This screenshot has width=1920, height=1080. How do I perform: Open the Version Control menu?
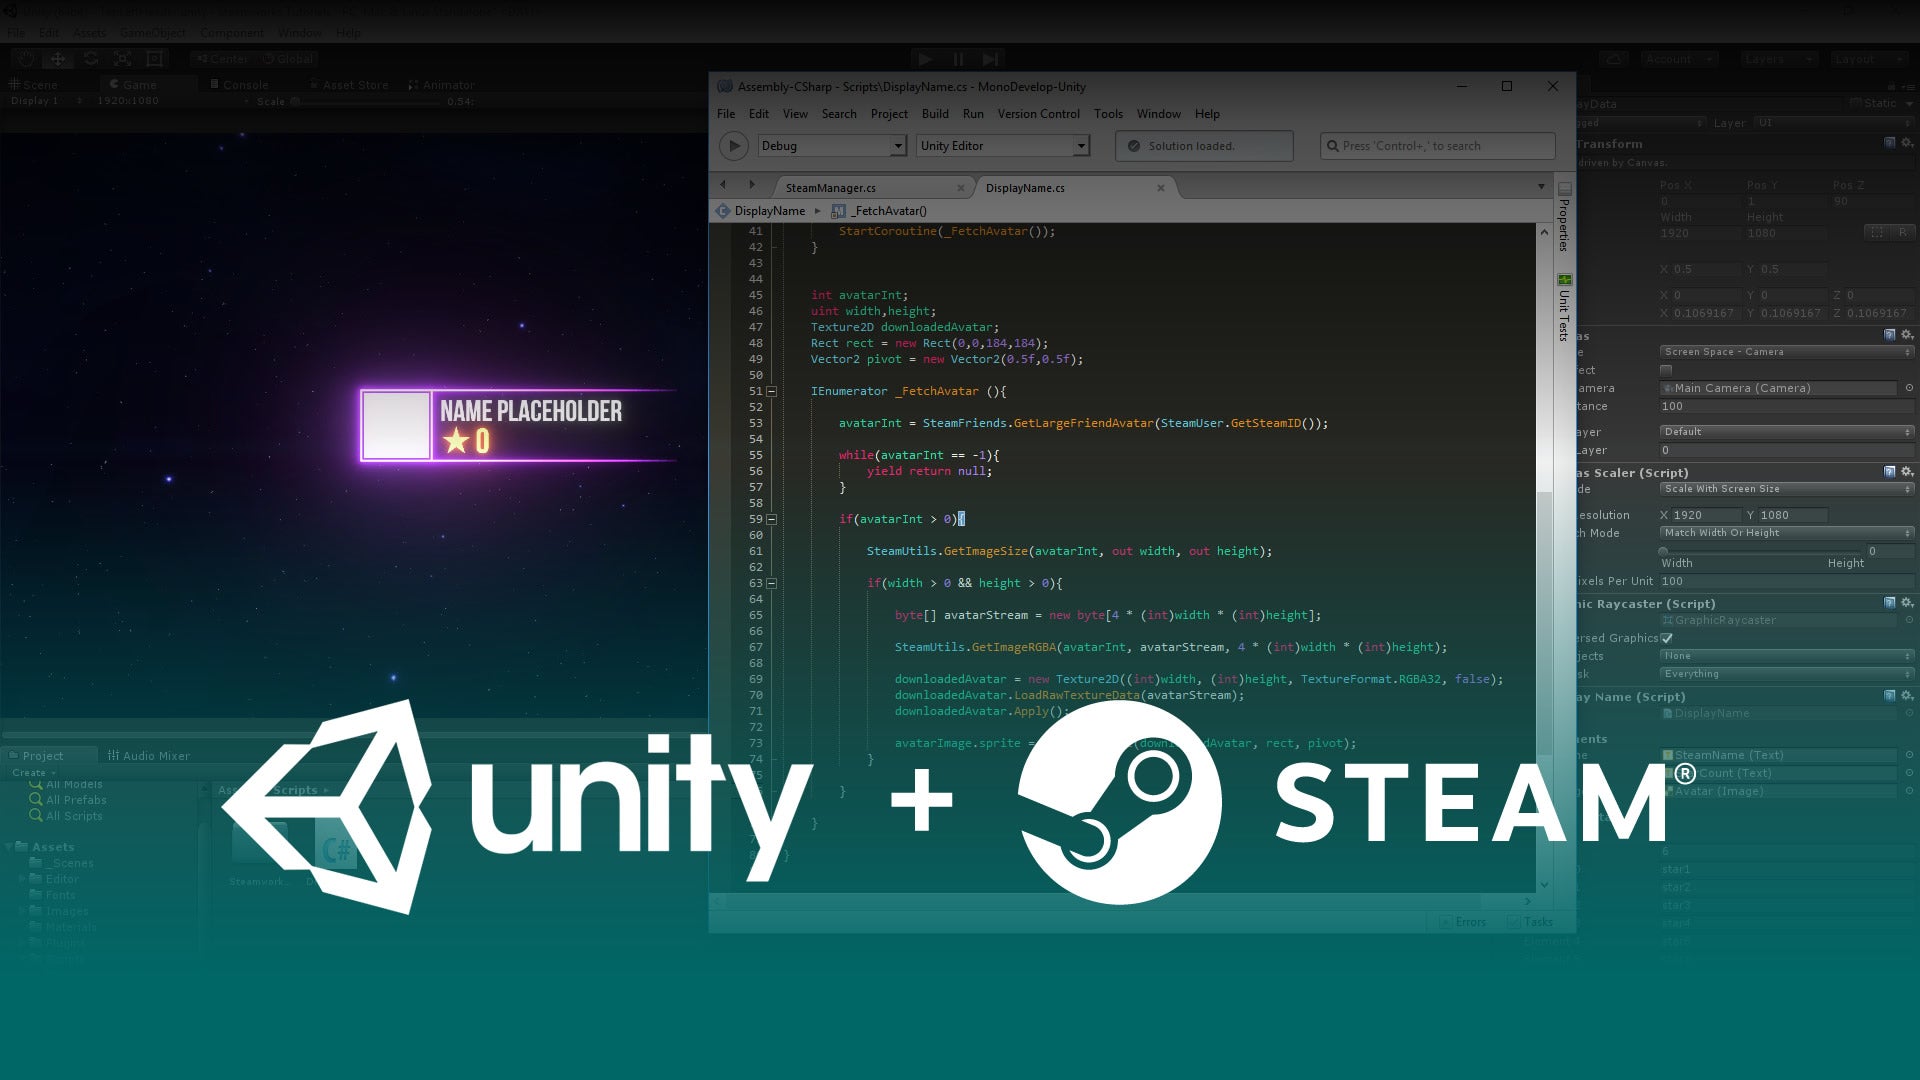[1038, 114]
